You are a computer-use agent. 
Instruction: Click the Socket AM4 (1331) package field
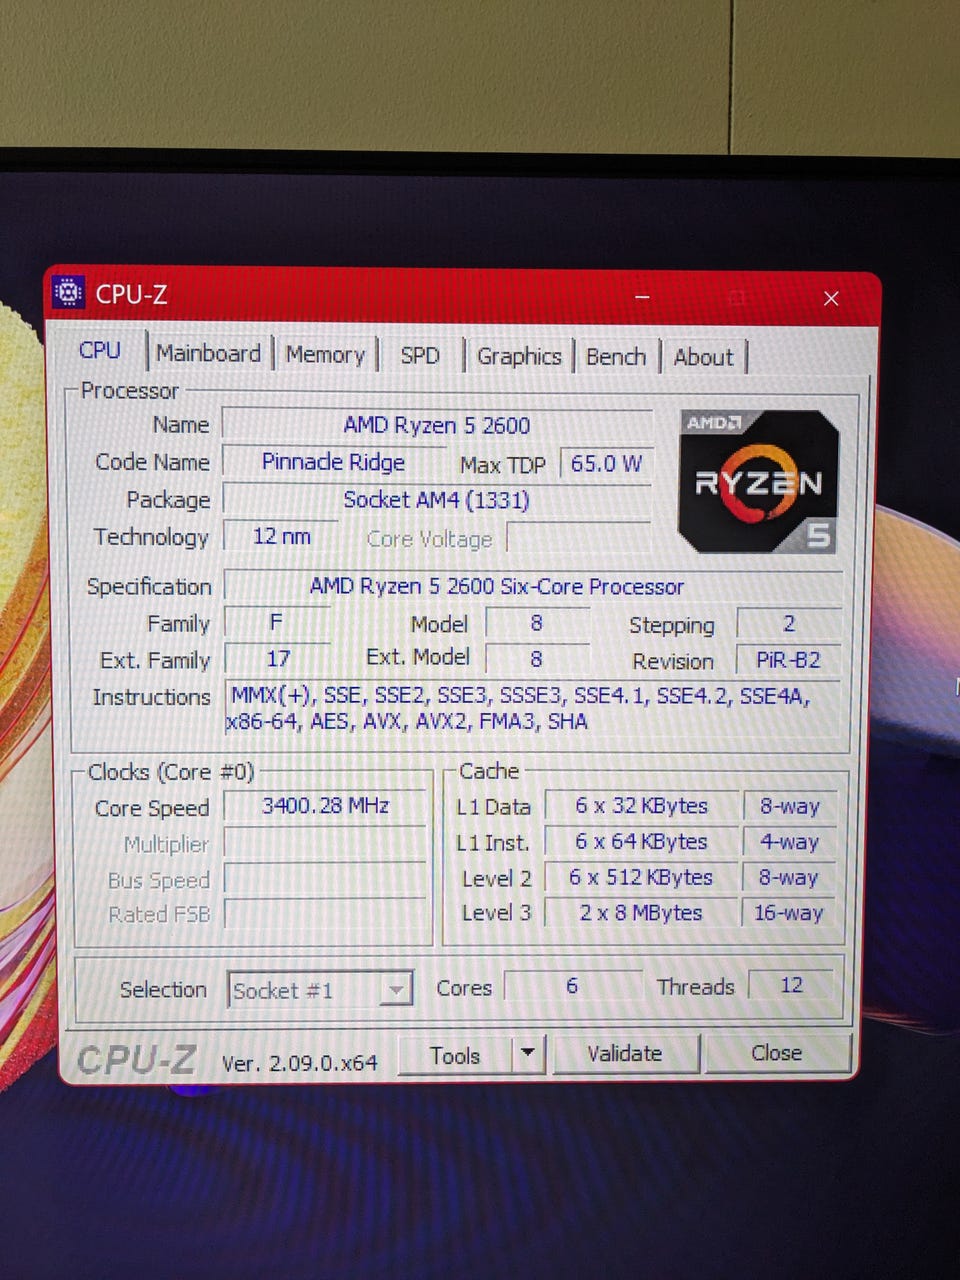tap(436, 500)
